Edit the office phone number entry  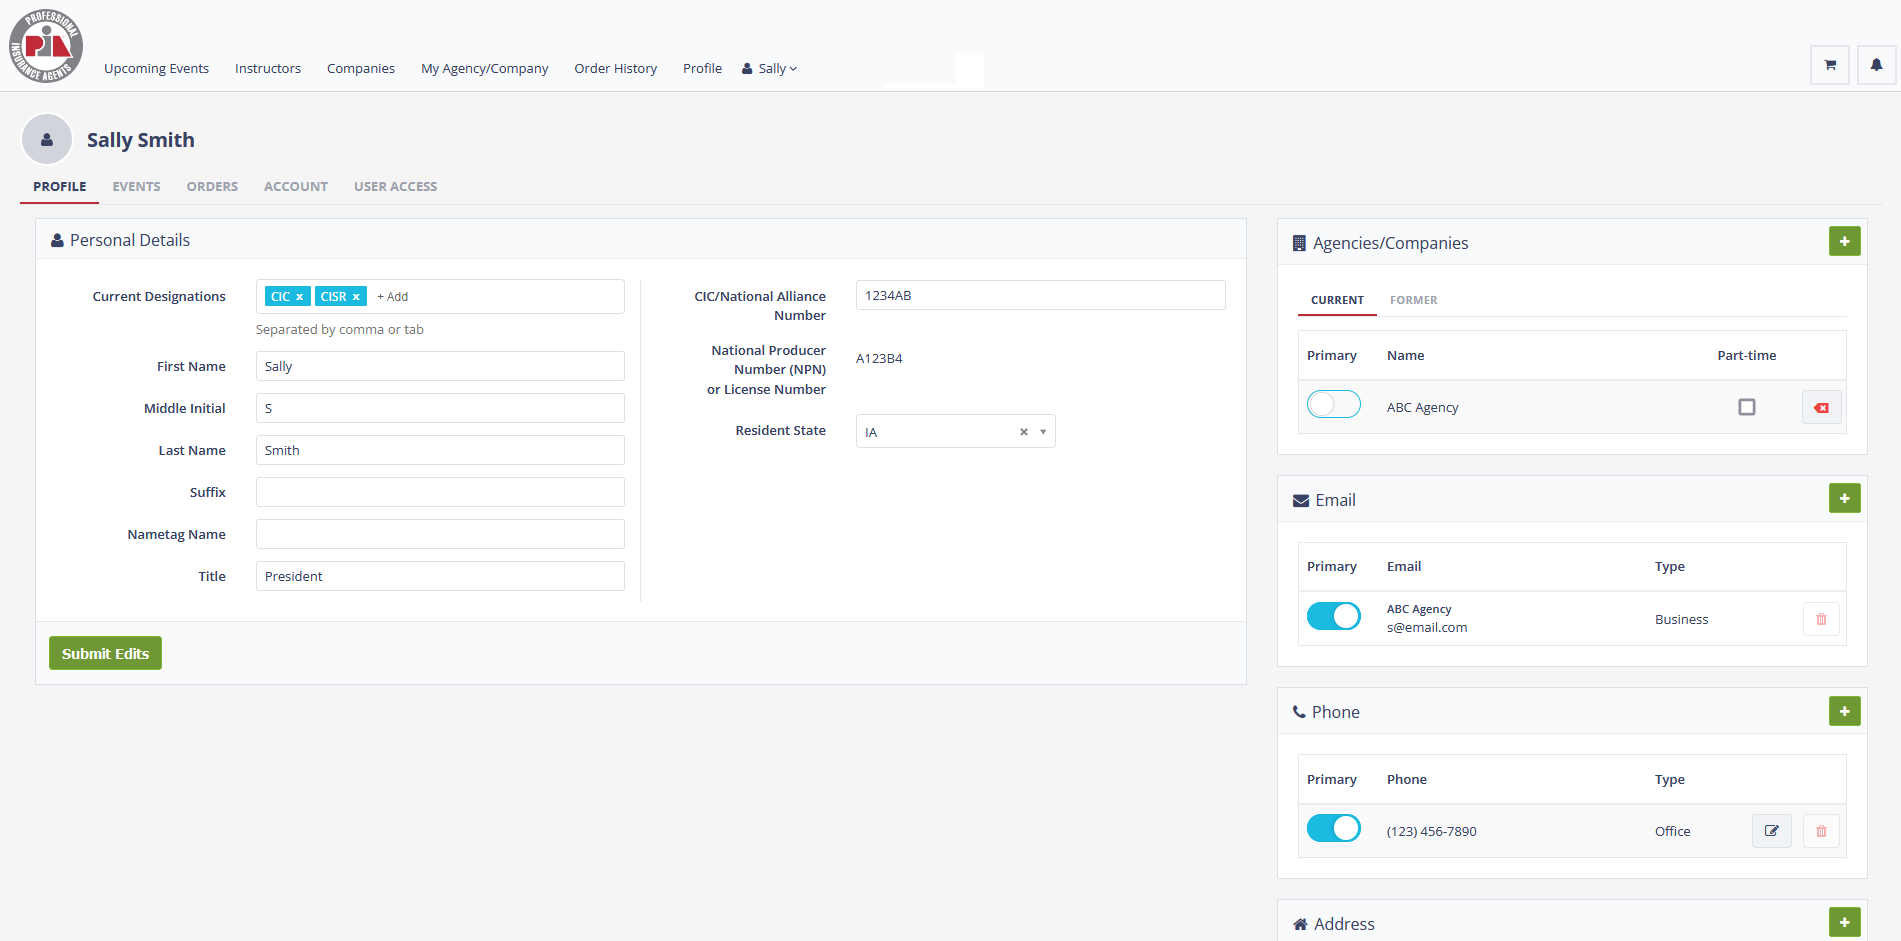coord(1771,831)
